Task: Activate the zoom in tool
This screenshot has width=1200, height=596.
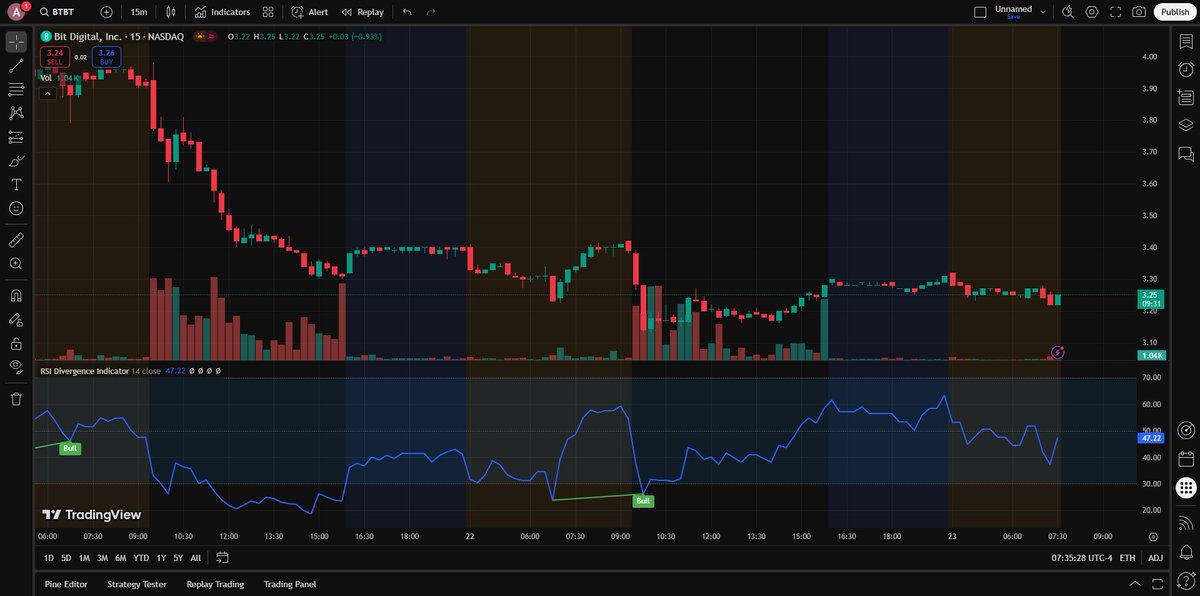Action: point(16,264)
